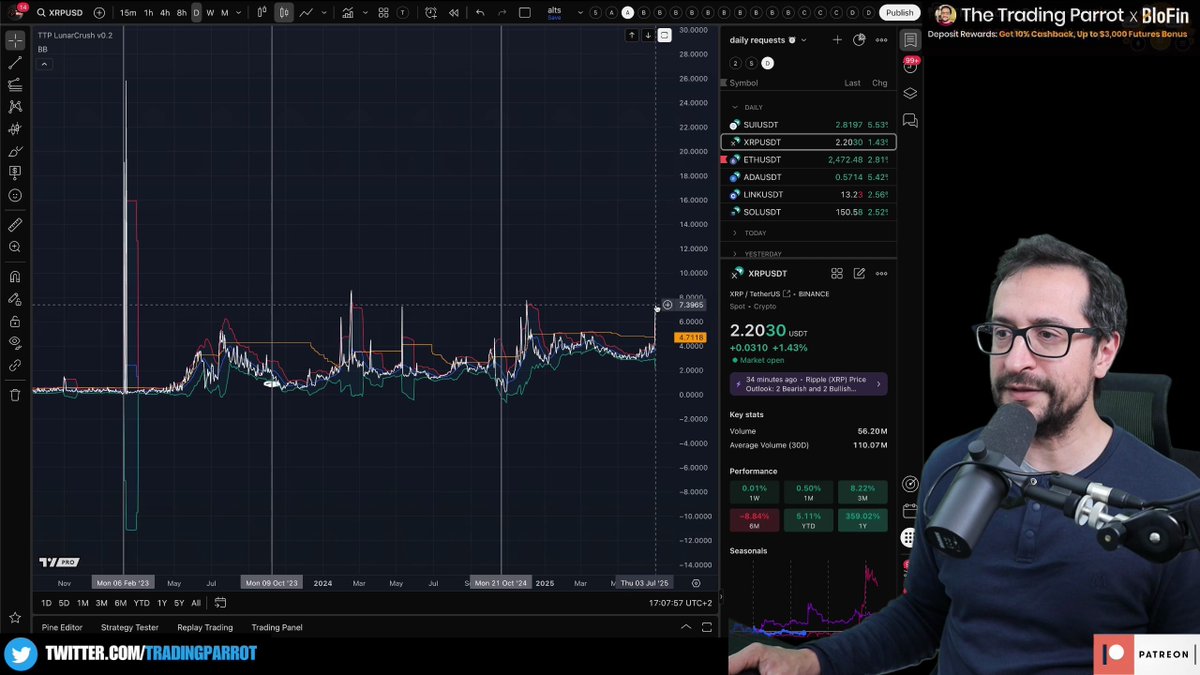
Task: Select the trend line drawing tool
Action: [15, 62]
